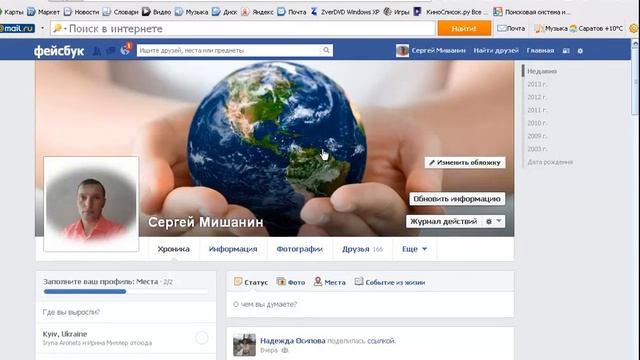The width and height of the screenshot is (640, 360).
Task: Open Надежда Осипова profile link
Action: 293,341
